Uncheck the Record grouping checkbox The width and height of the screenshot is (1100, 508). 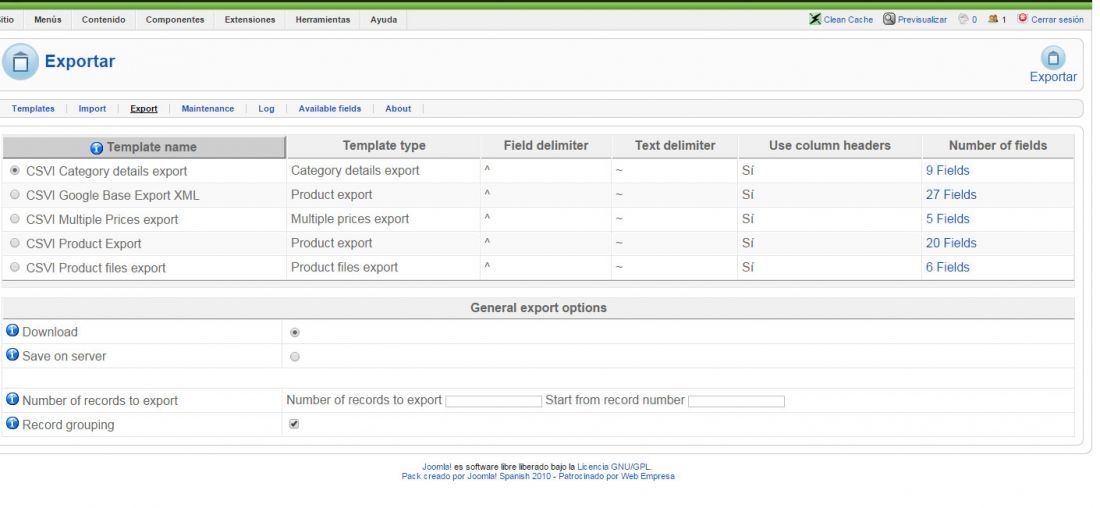(x=294, y=424)
